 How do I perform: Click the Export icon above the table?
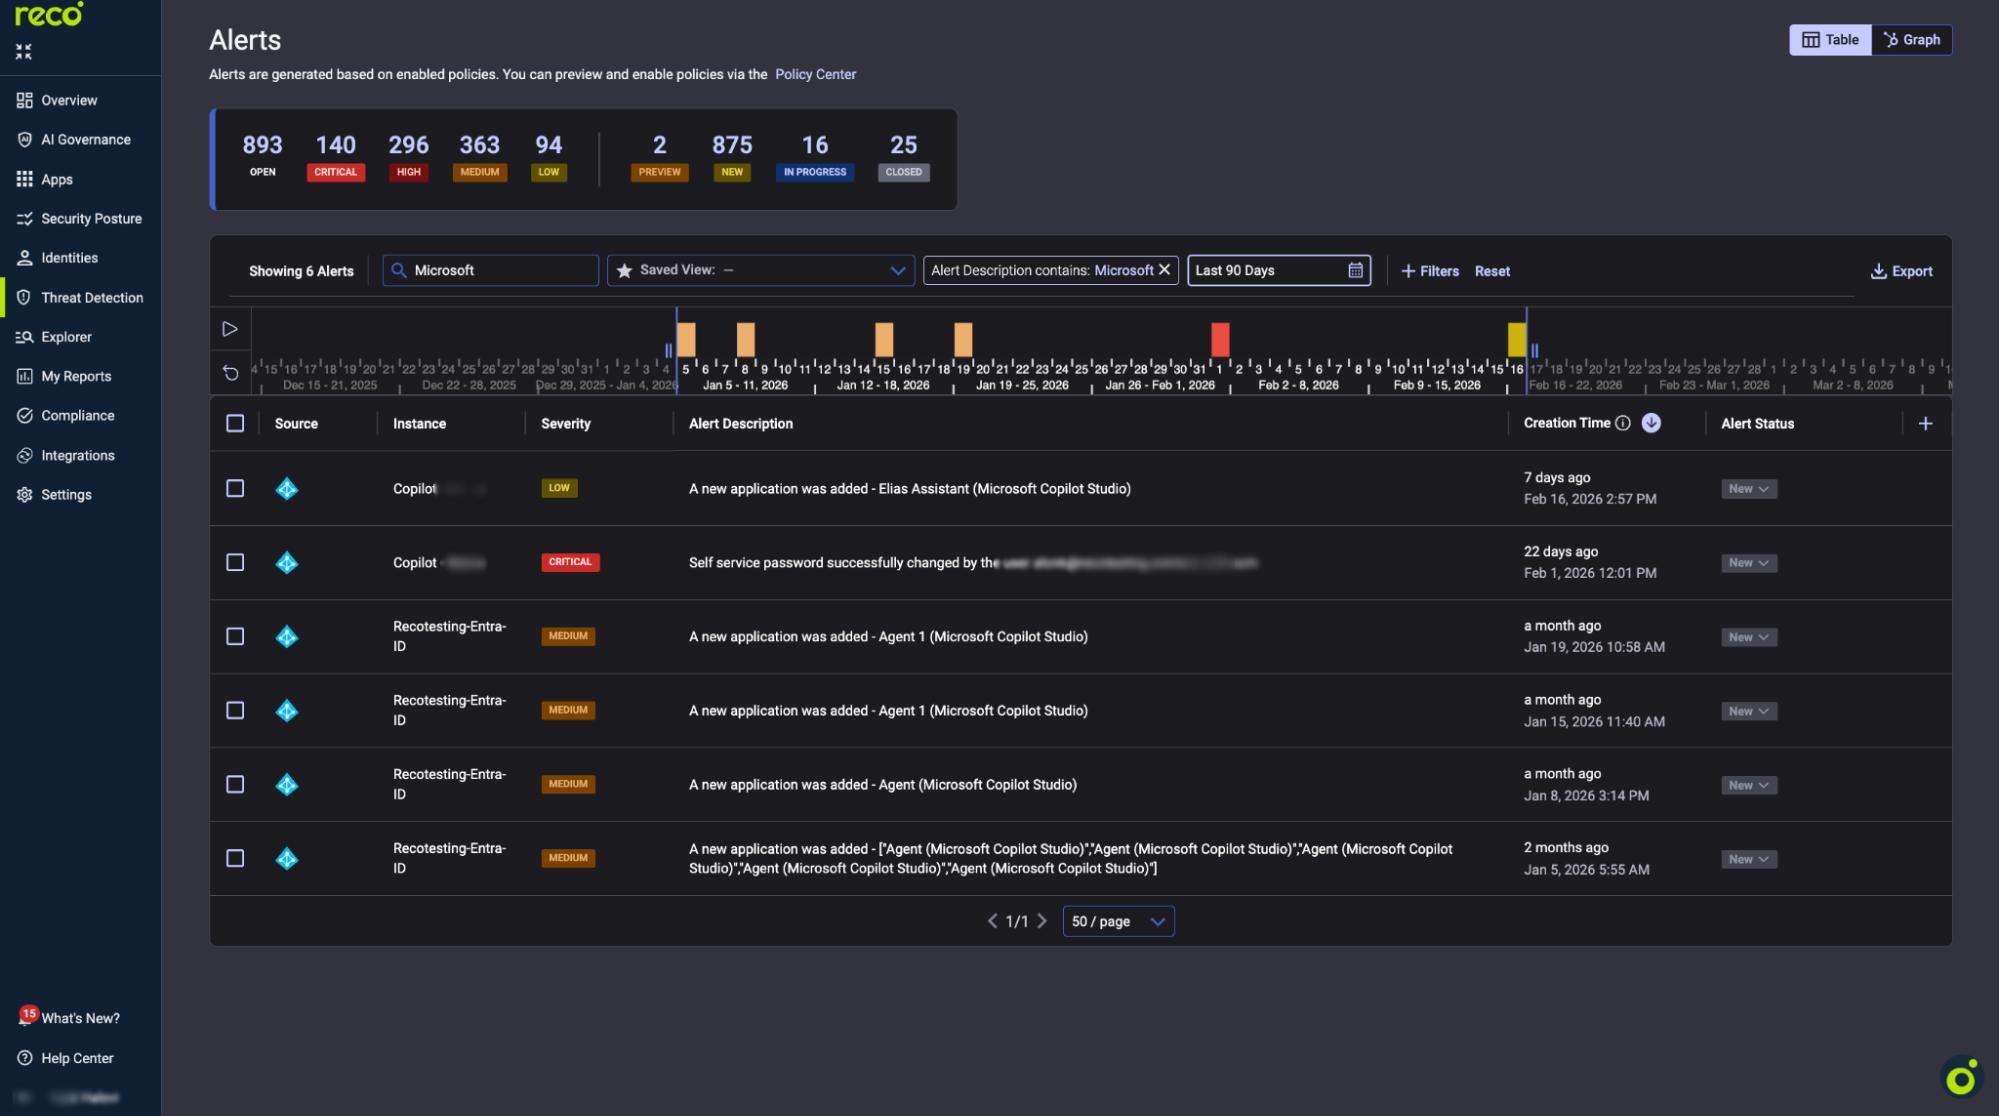pyautogui.click(x=1878, y=271)
